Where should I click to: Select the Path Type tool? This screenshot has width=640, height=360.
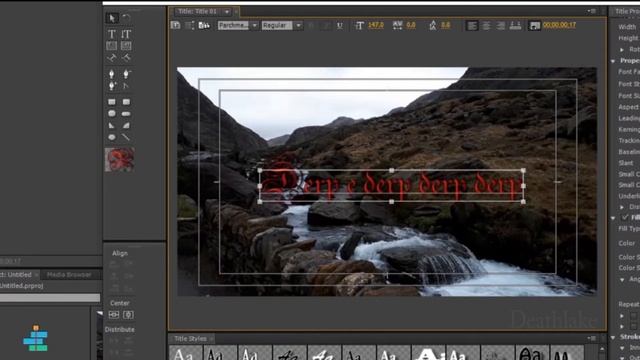click(x=112, y=58)
